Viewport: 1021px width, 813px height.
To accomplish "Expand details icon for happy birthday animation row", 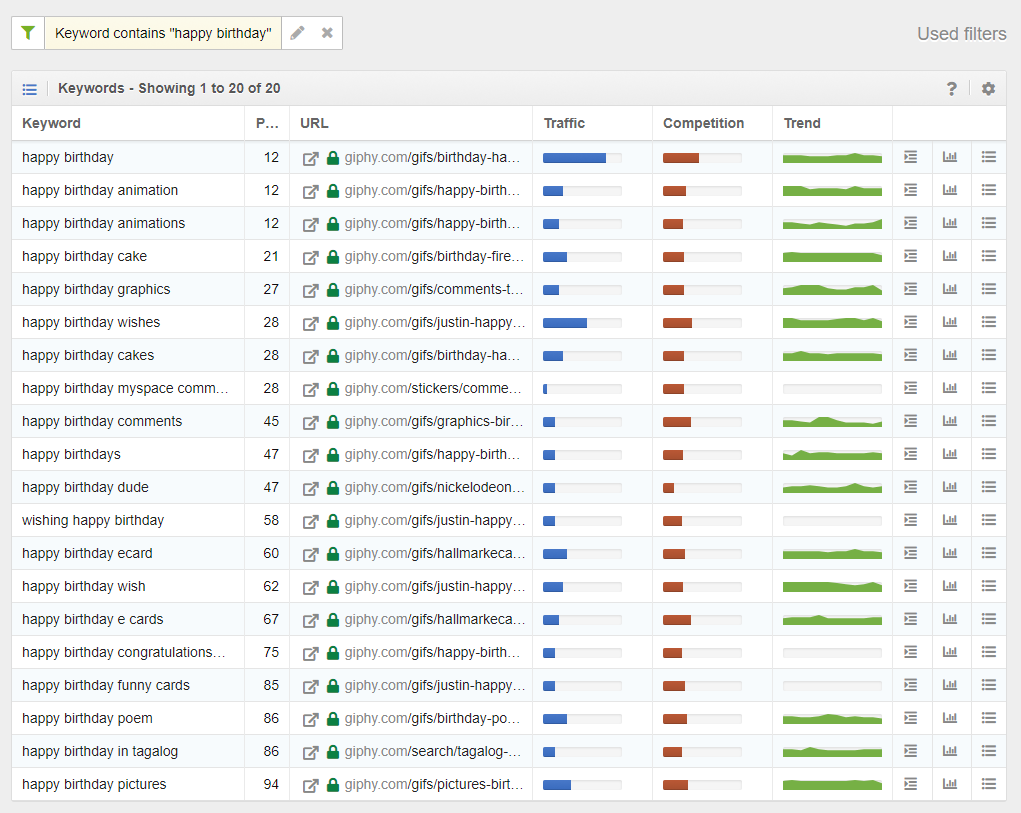I will (910, 190).
